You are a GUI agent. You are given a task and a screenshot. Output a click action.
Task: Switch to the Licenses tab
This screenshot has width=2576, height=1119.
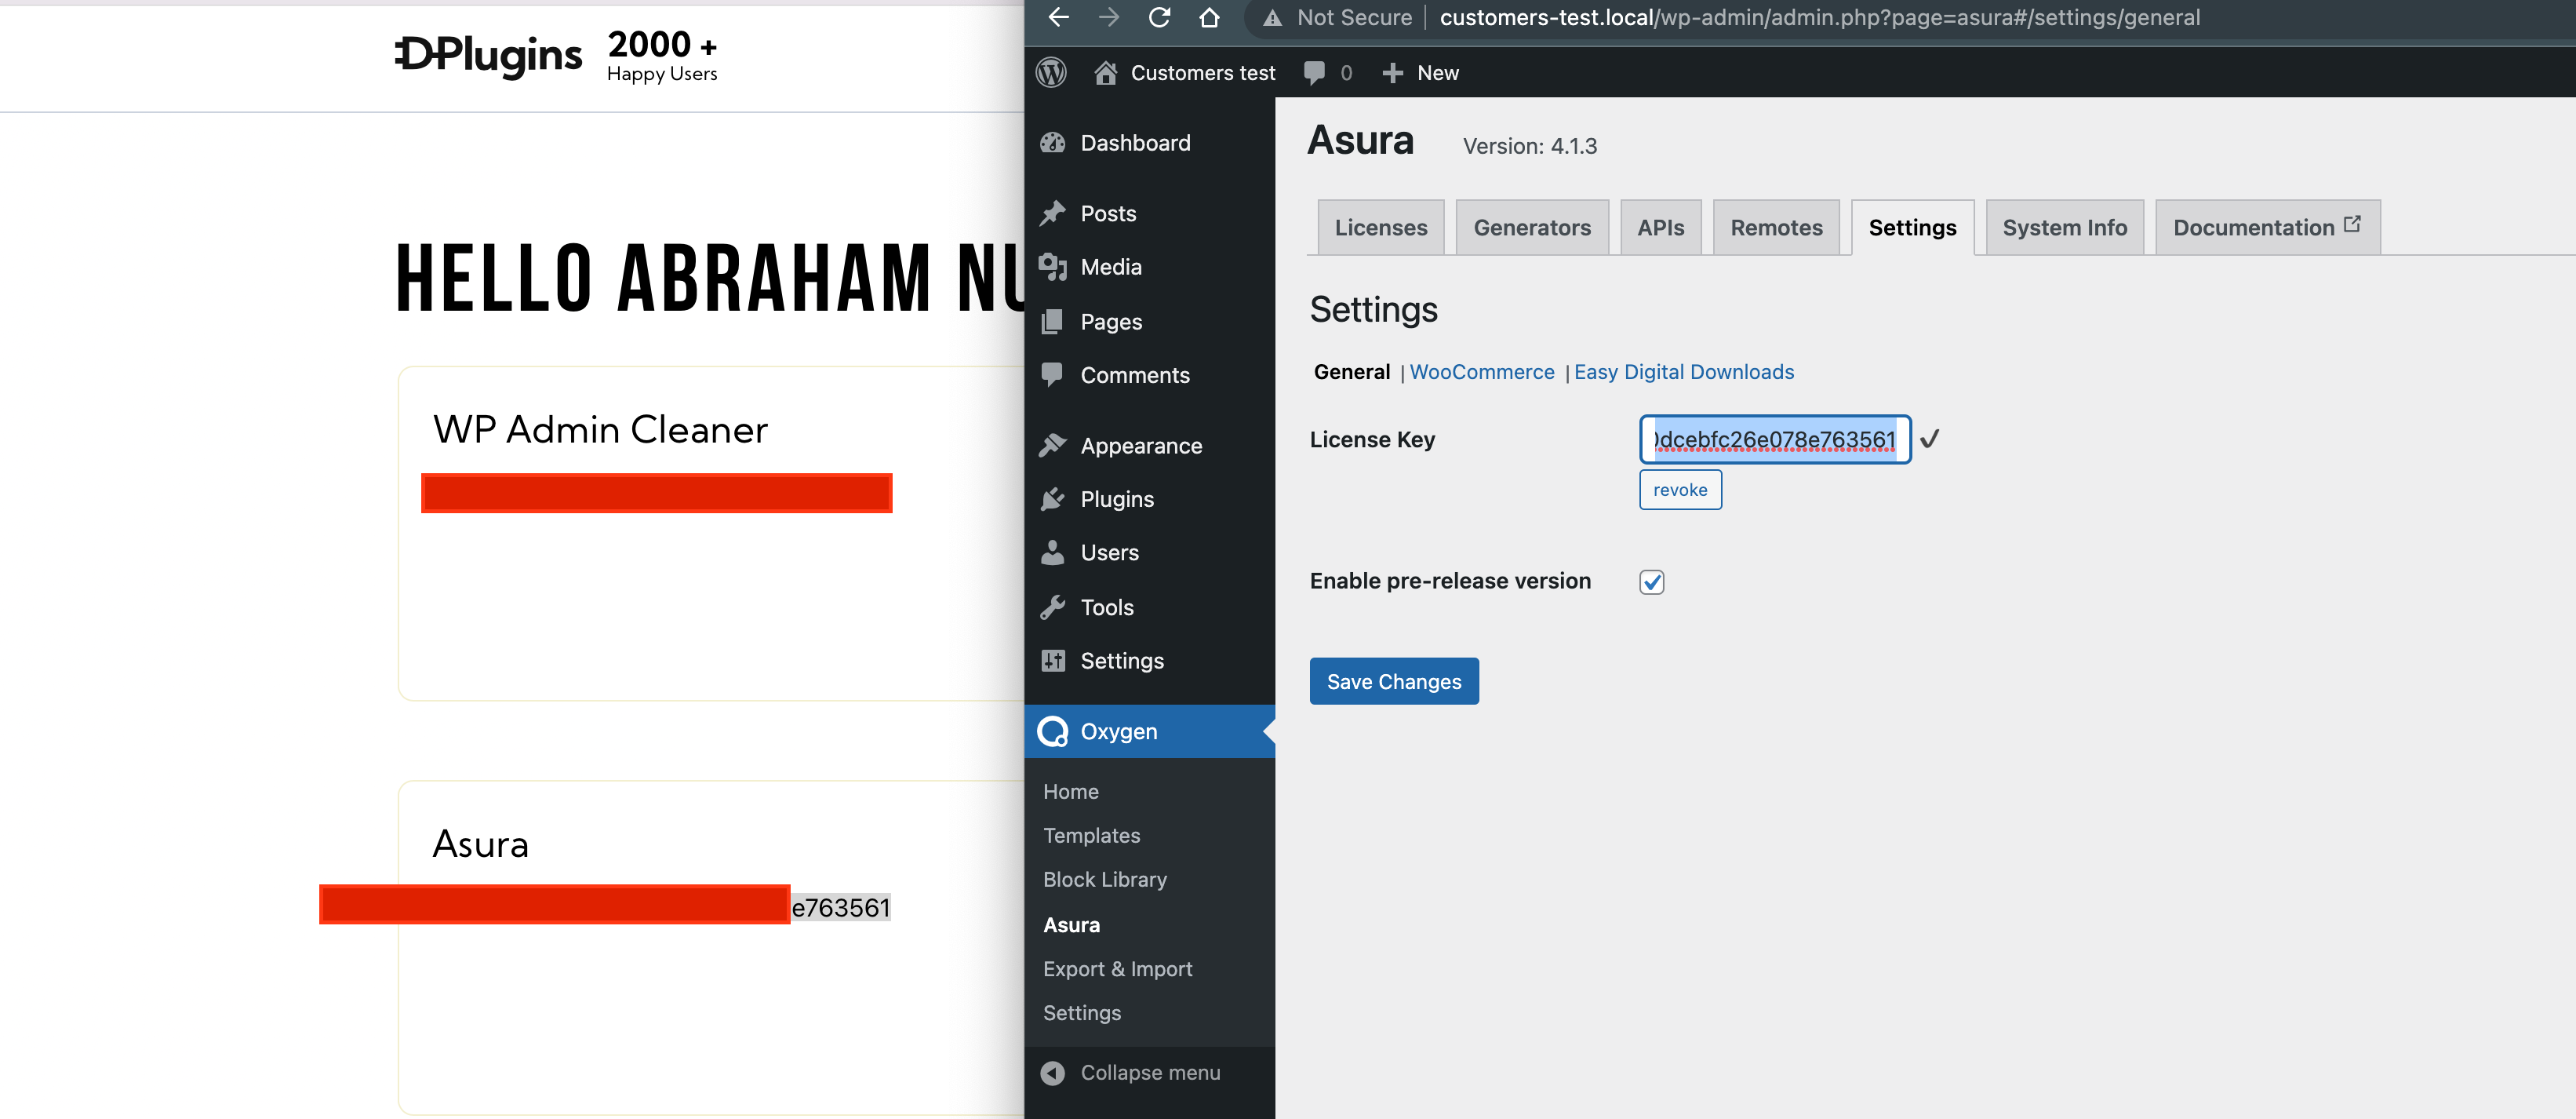(x=1380, y=227)
